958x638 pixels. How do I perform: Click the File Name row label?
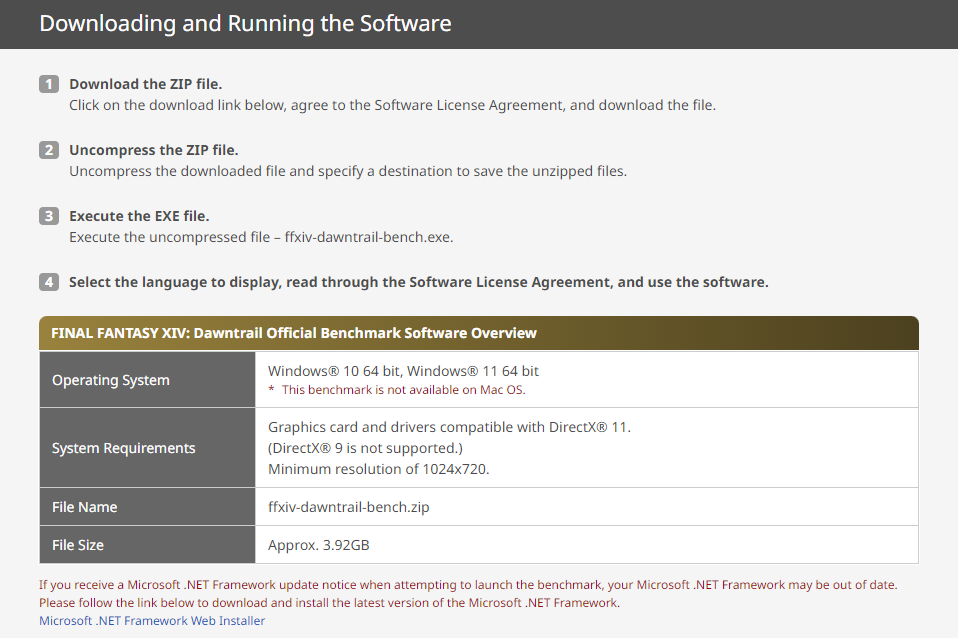pyautogui.click(x=85, y=507)
